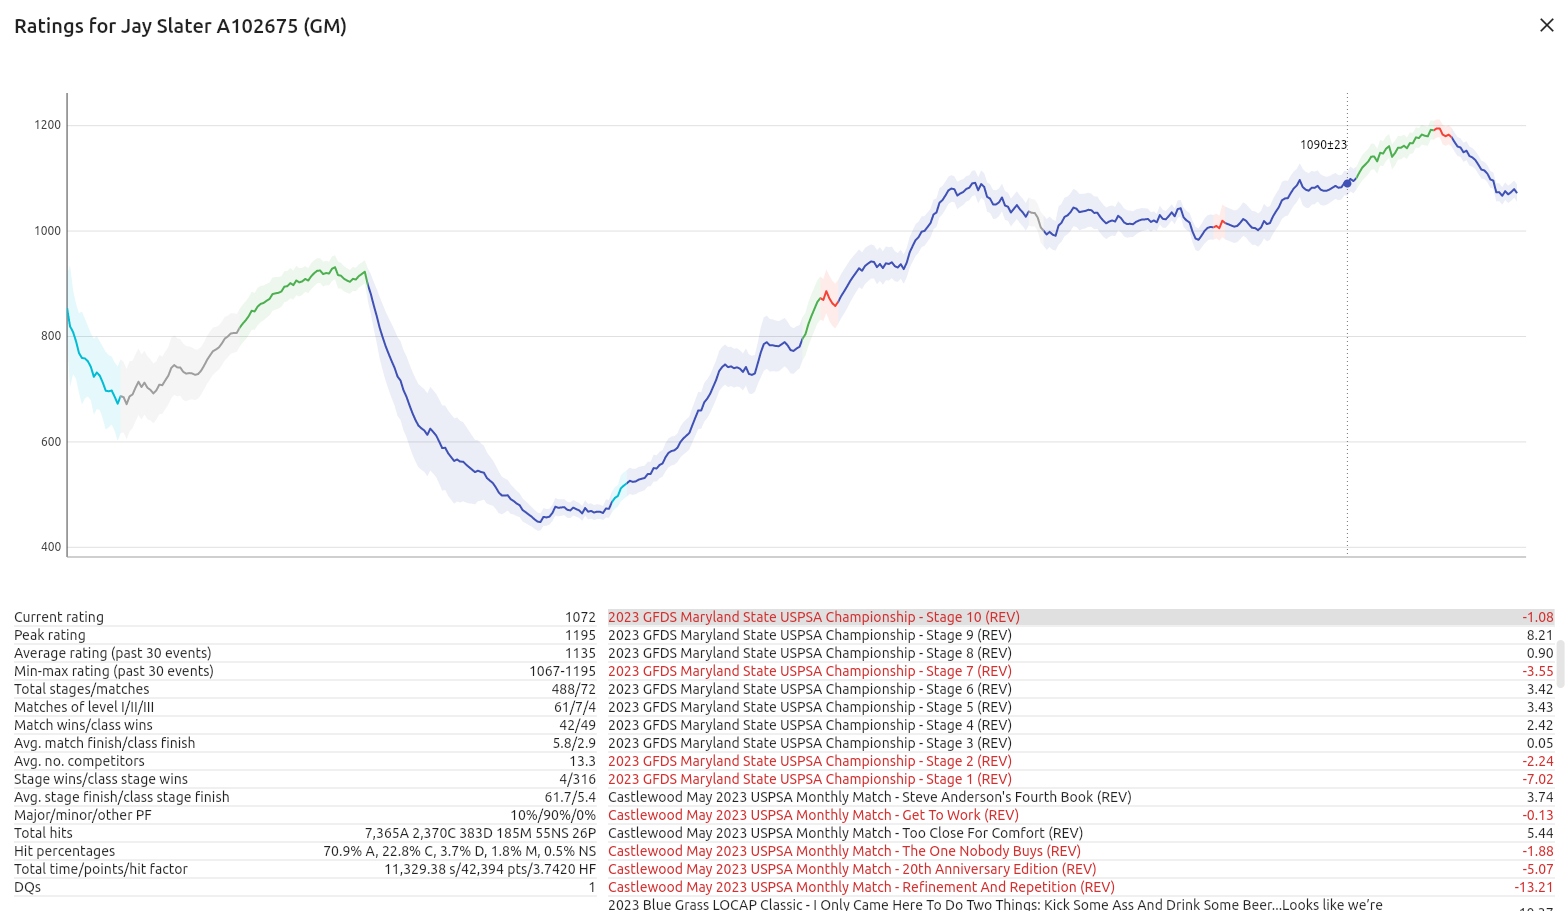
Task: Click the Average rating (past 30 events) row
Action: click(305, 653)
